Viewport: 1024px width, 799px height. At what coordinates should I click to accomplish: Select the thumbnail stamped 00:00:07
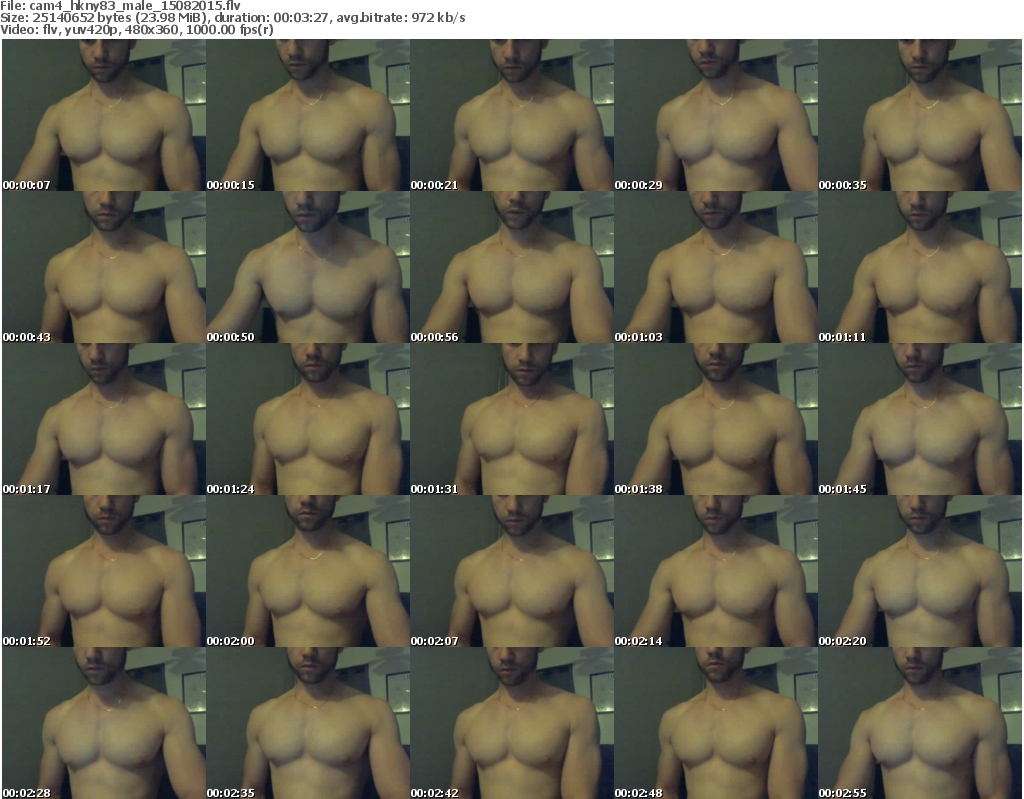pyautogui.click(x=104, y=115)
